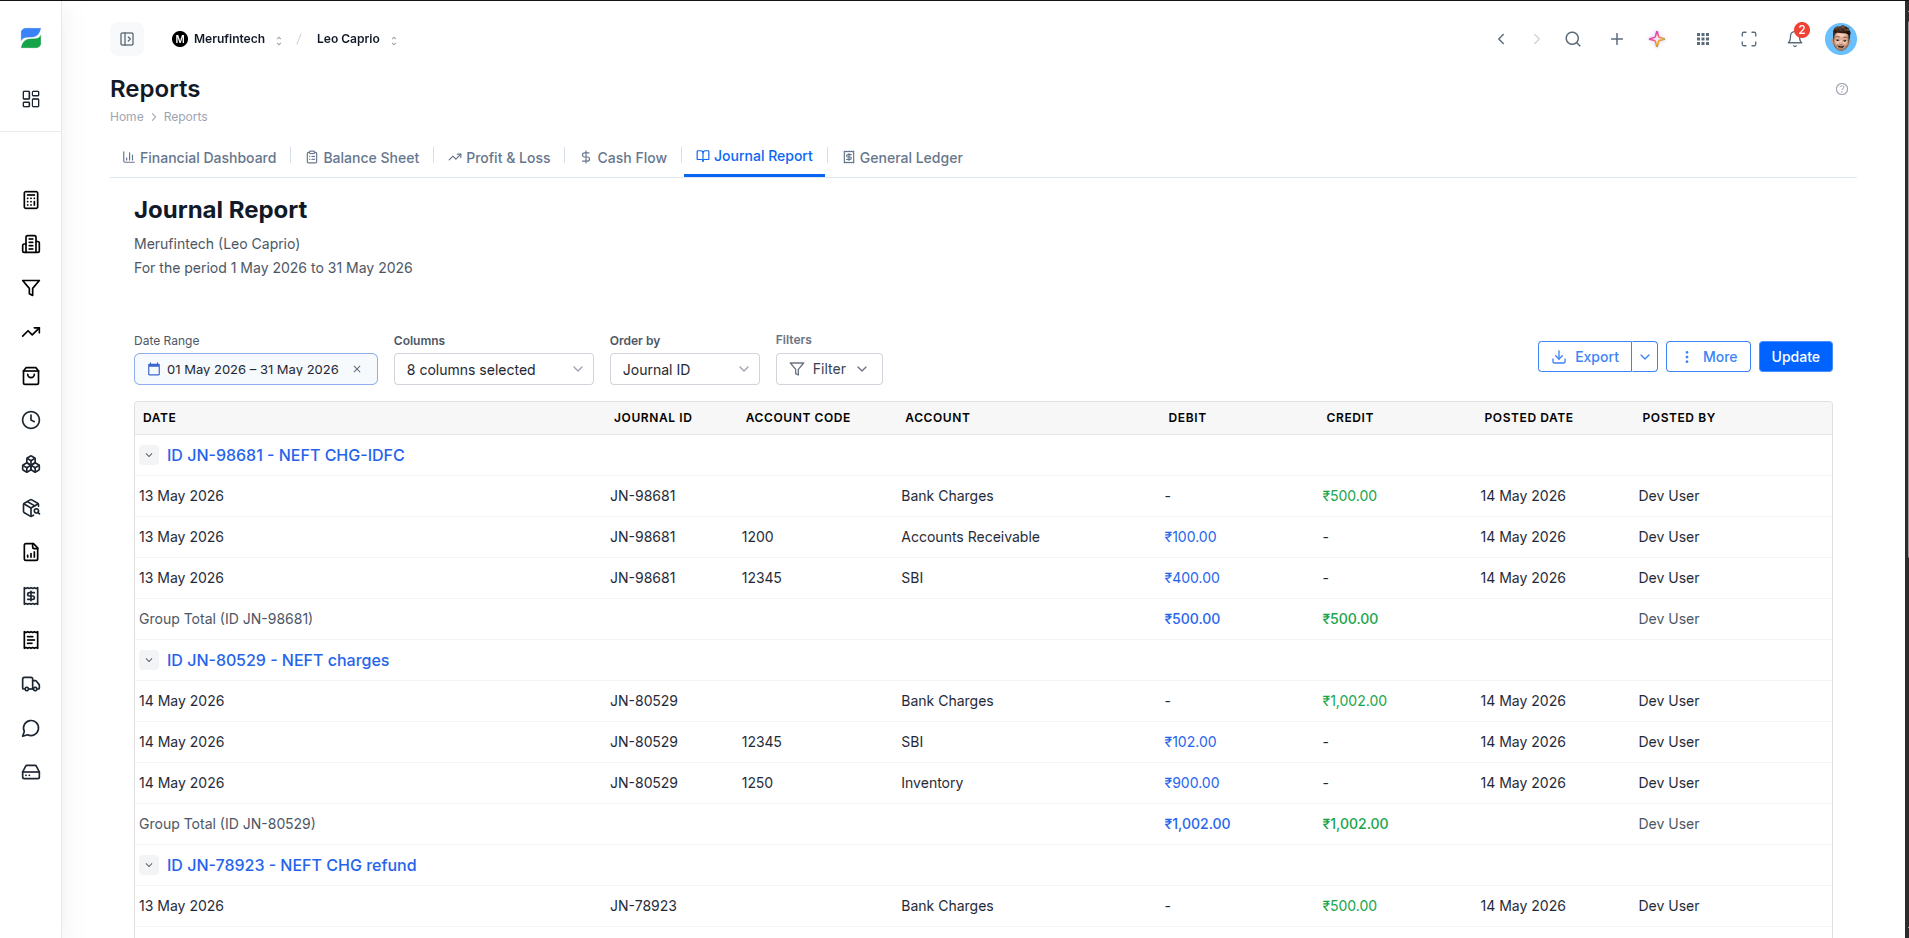Viewport: 1909px width, 938px height.
Task: Click the Accounts Receivable account cell
Action: tap(971, 537)
